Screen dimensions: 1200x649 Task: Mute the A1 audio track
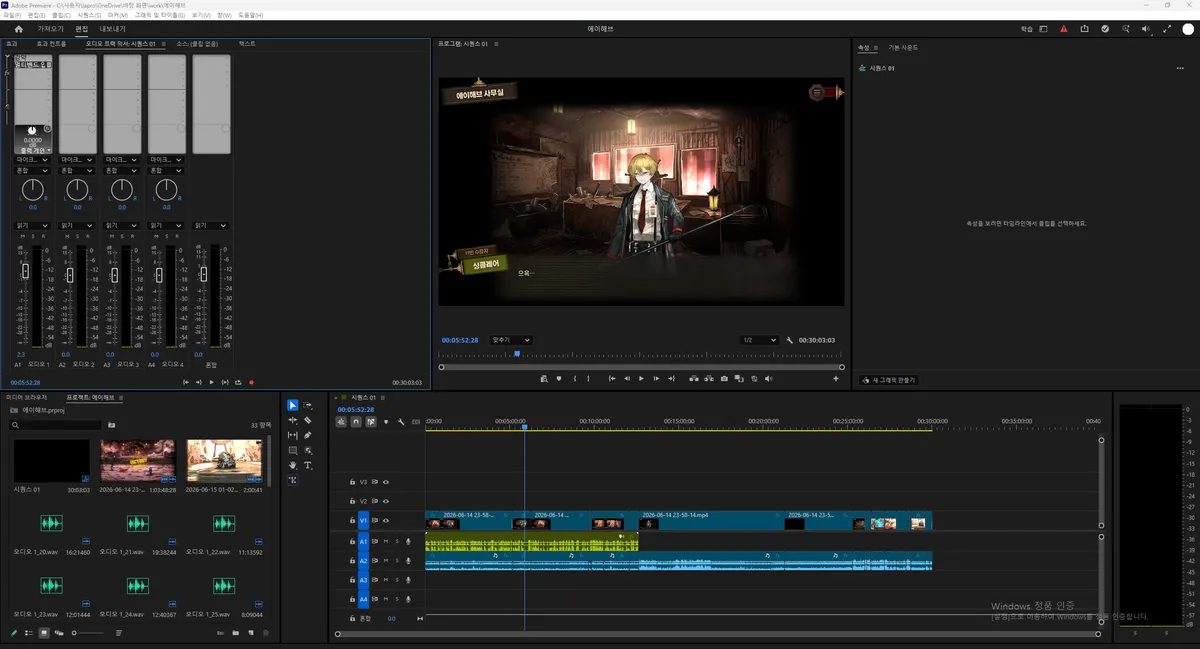tap(386, 541)
